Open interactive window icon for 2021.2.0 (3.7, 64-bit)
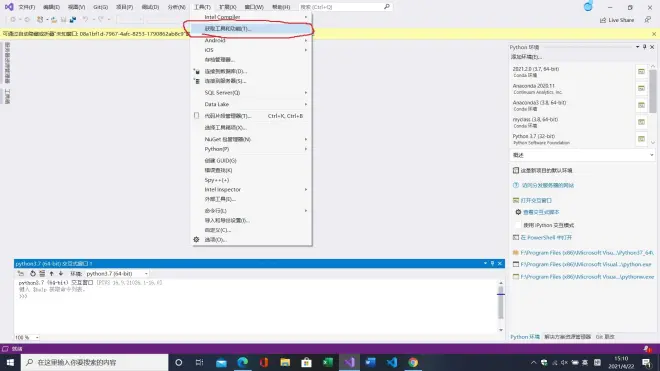Image resolution: width=660 pixels, height=371 pixels. (x=641, y=72)
